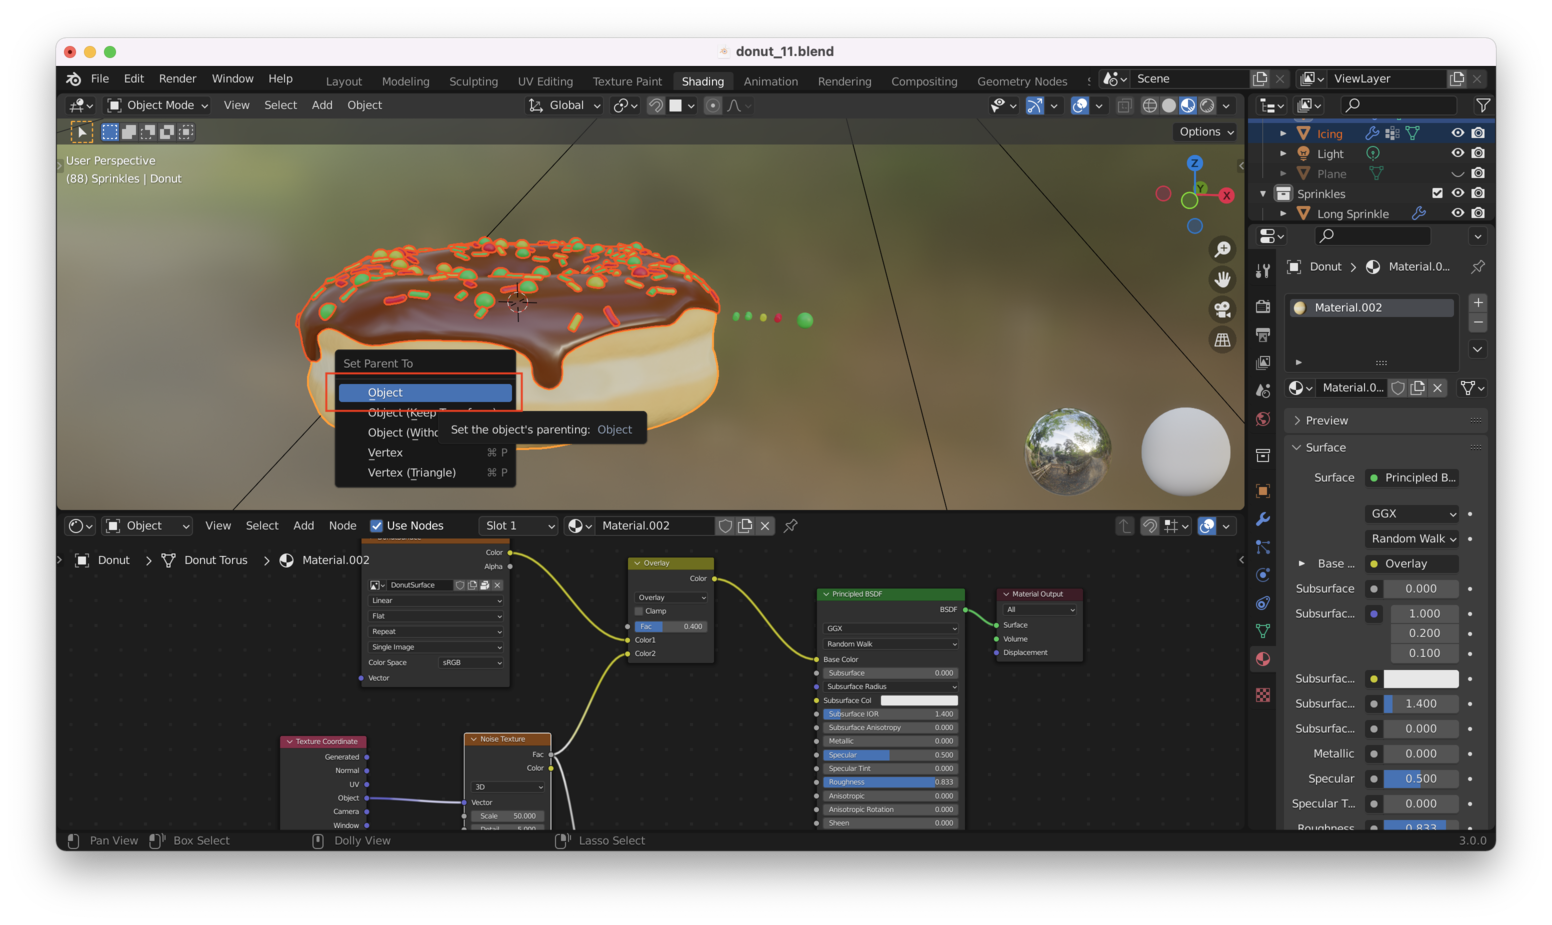The width and height of the screenshot is (1552, 925).
Task: Toggle the Use Nodes checkbox
Action: (377, 526)
